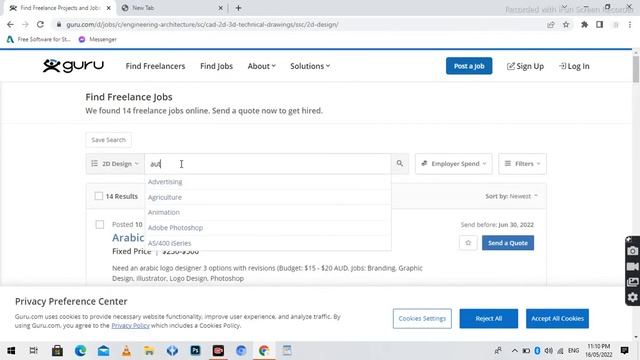Click the share page icon in address bar

click(x=551, y=24)
